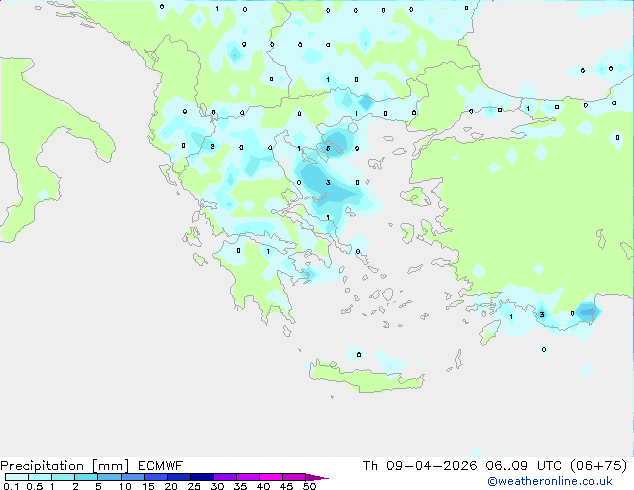Pick the 1–2 mm legend color swatch
The width and height of the screenshot is (634, 490).
coord(63,477)
